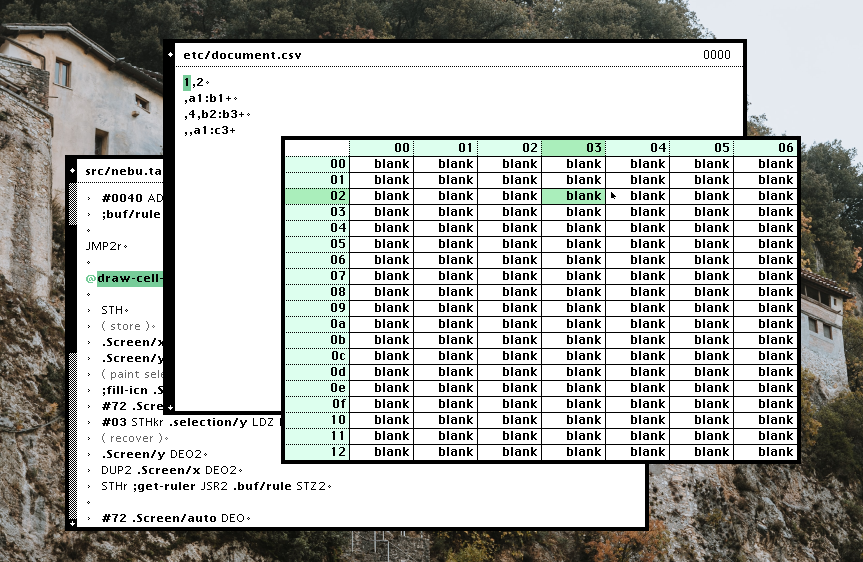Click the tab arrow before '( recover )' line
863x562 pixels.
click(x=88, y=438)
